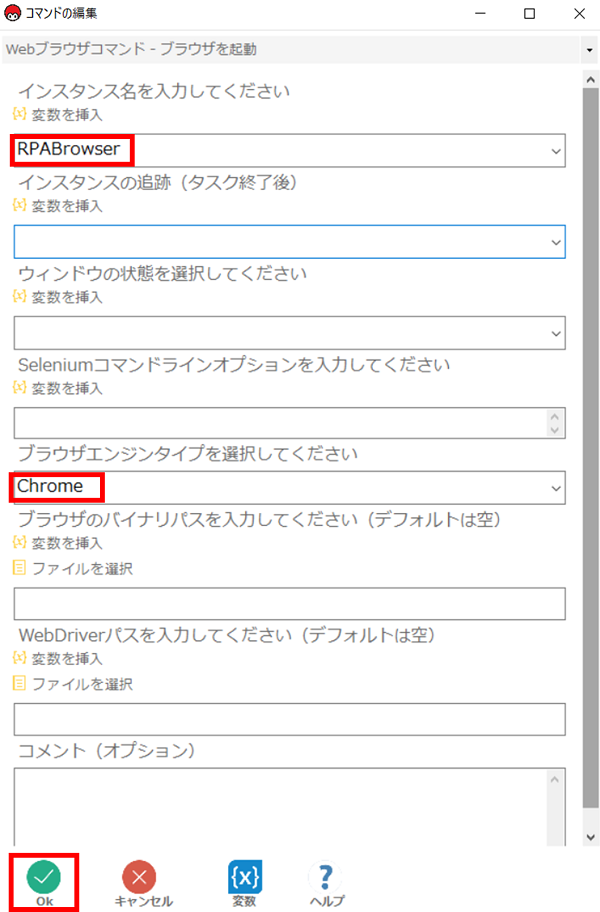
Task: Click the form's vertical scrollbar down arrow
Action: [x=591, y=838]
